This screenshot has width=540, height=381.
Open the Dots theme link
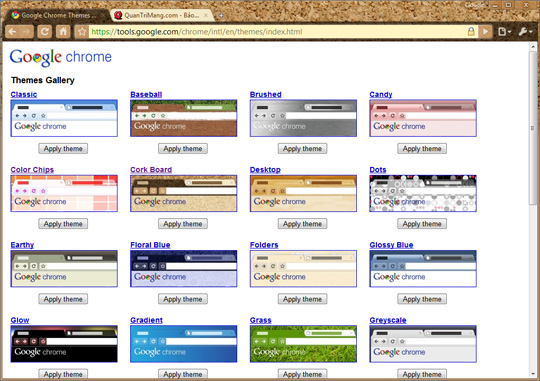click(378, 170)
